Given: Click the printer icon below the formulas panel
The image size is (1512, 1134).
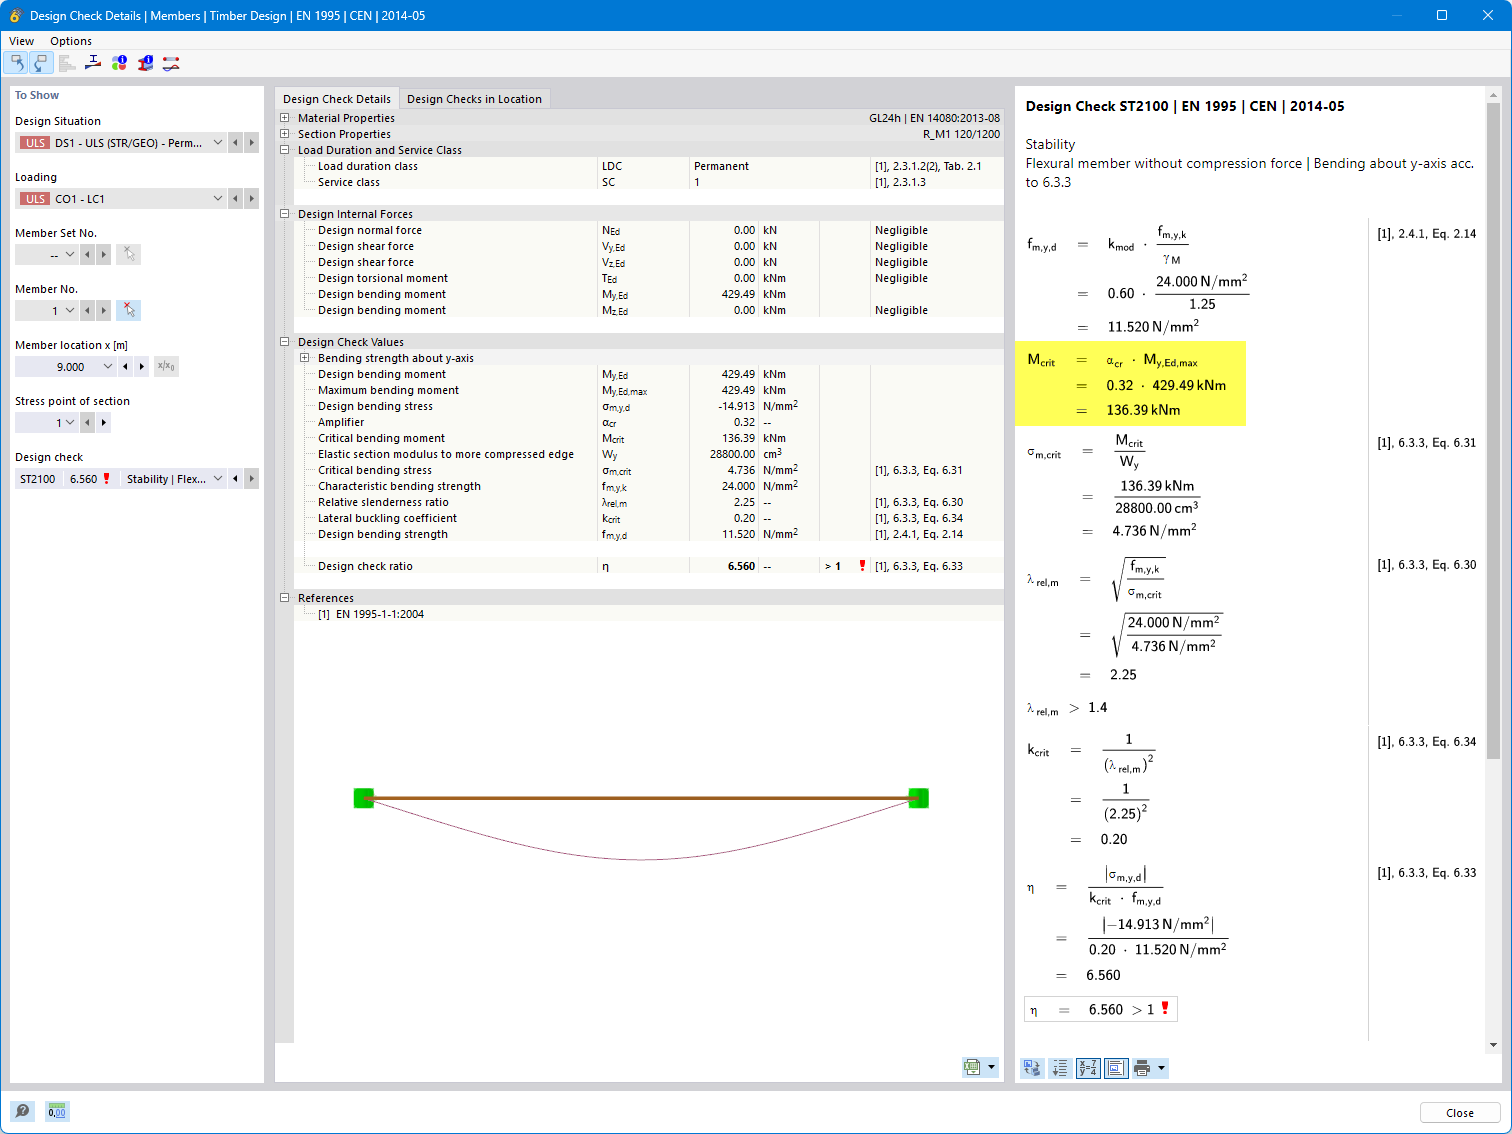Looking at the screenshot, I should 1142,1067.
